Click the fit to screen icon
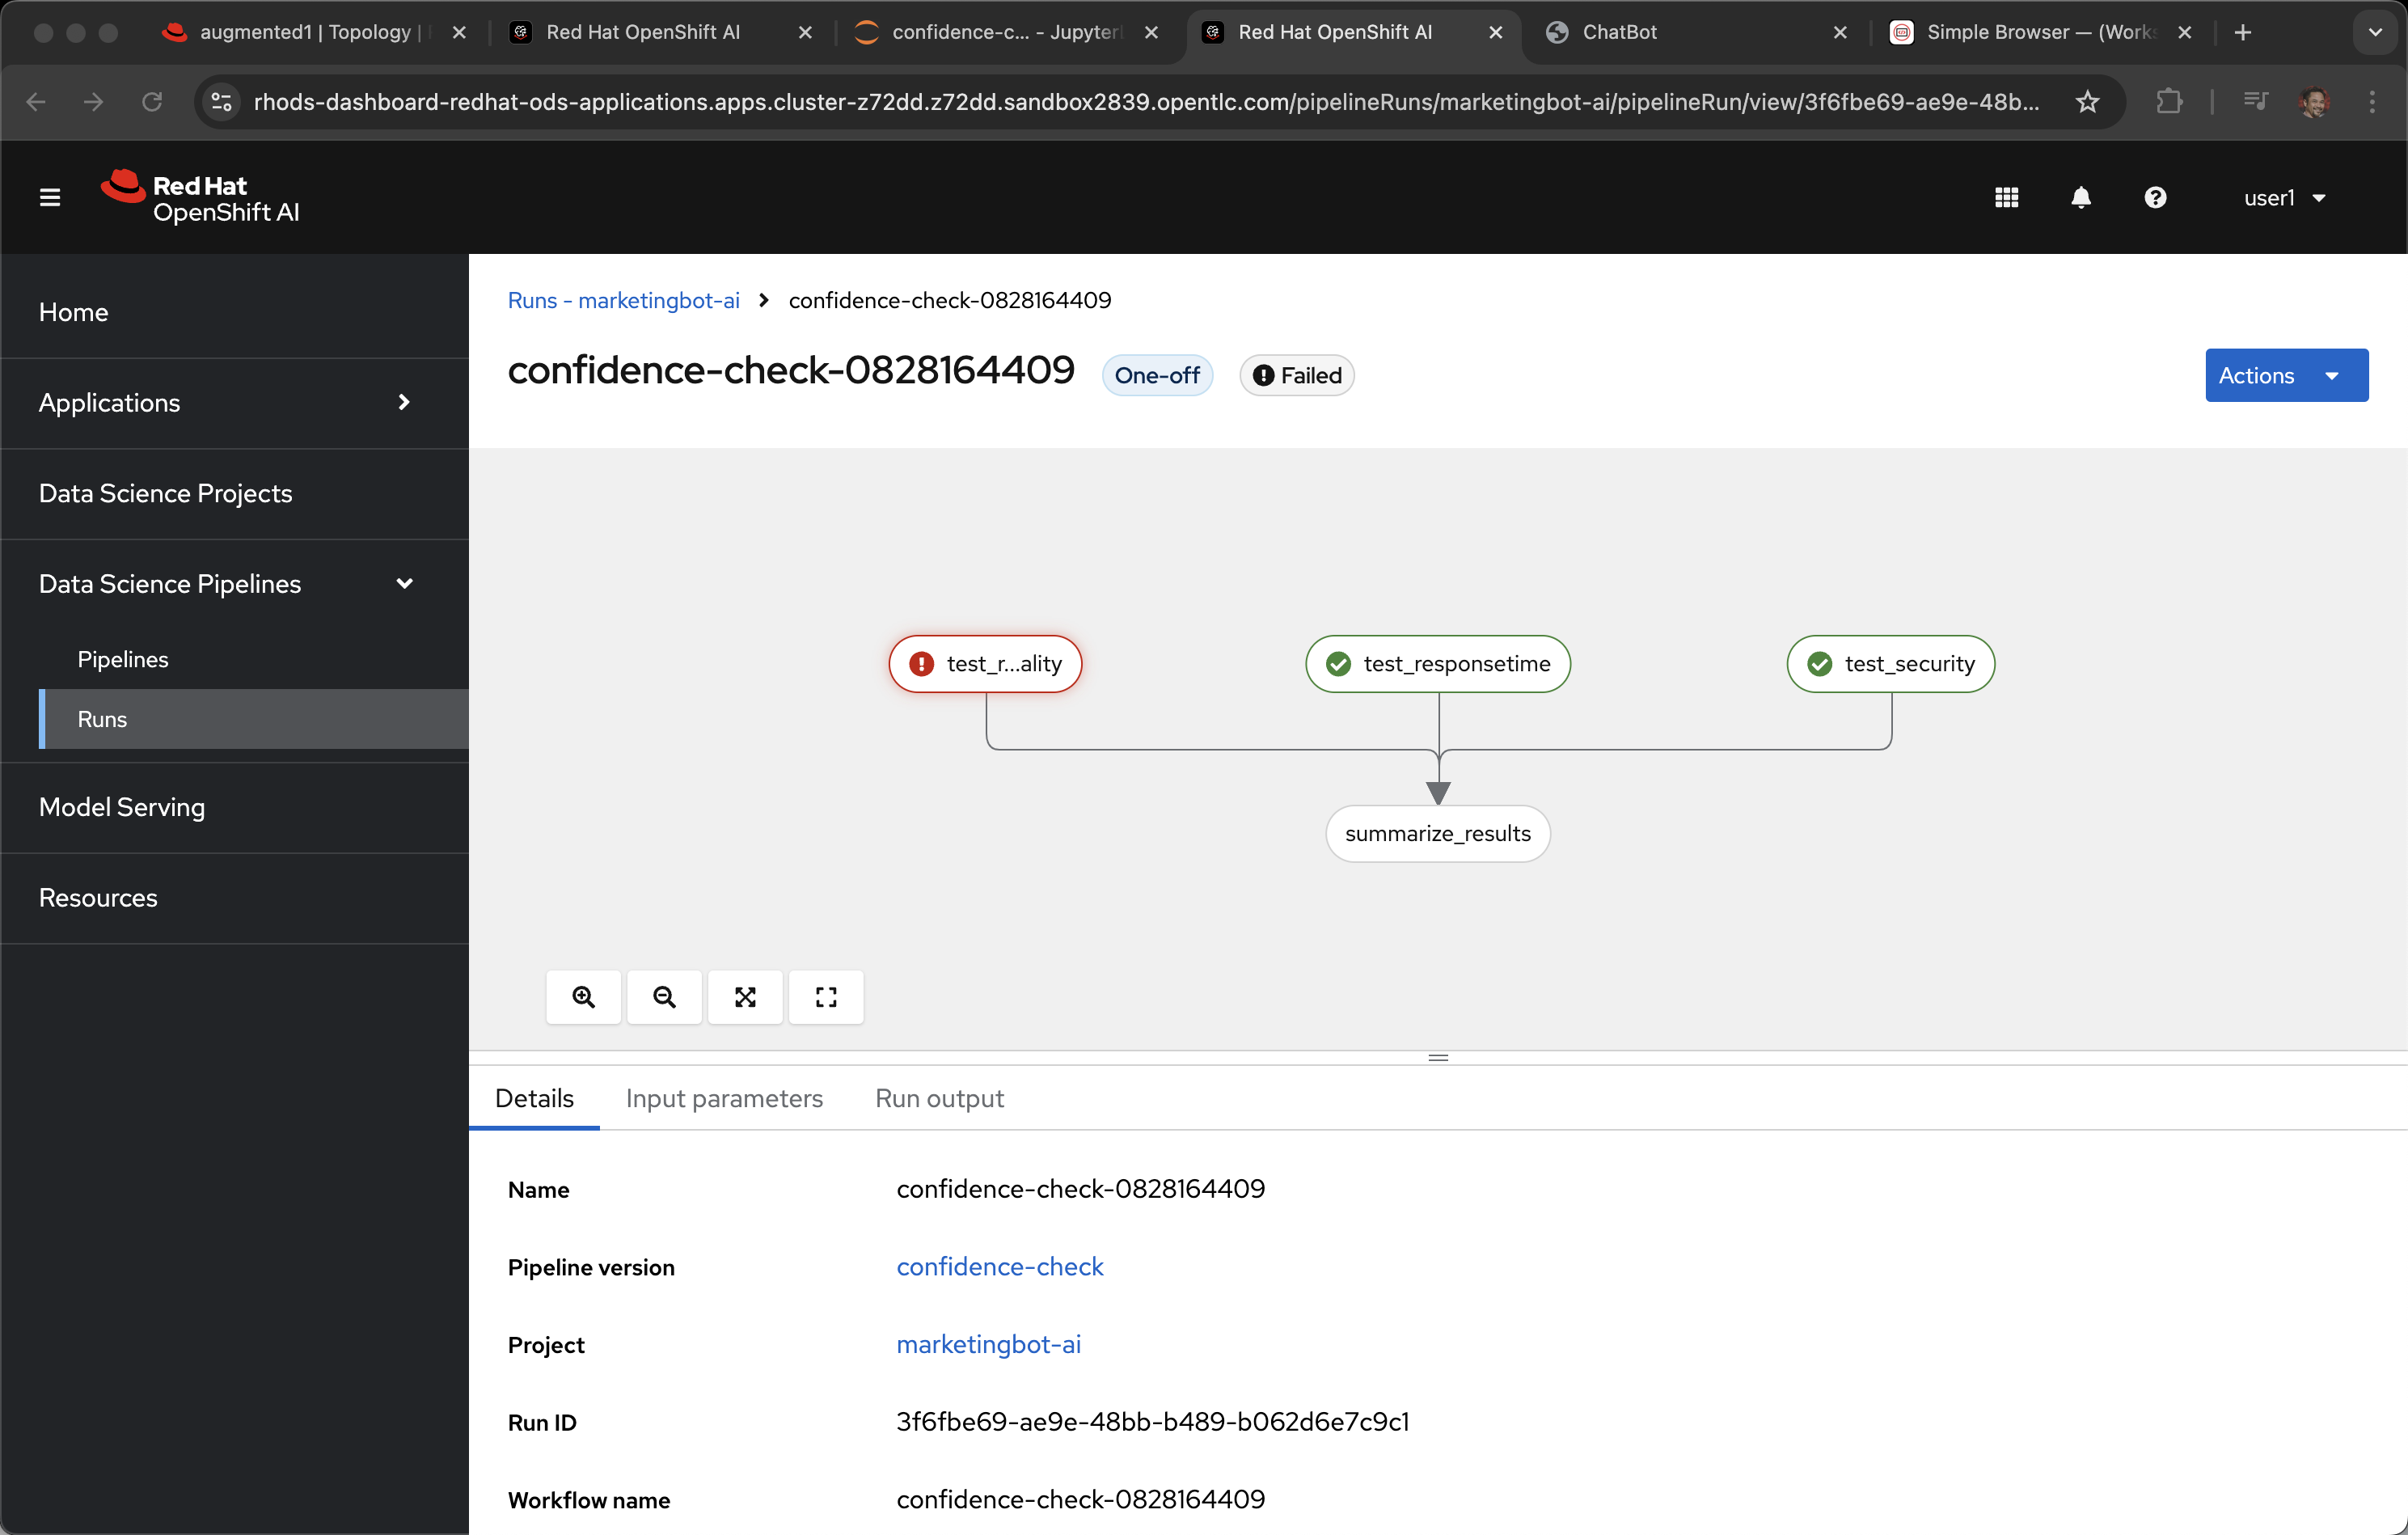The height and width of the screenshot is (1535, 2408). [745, 997]
